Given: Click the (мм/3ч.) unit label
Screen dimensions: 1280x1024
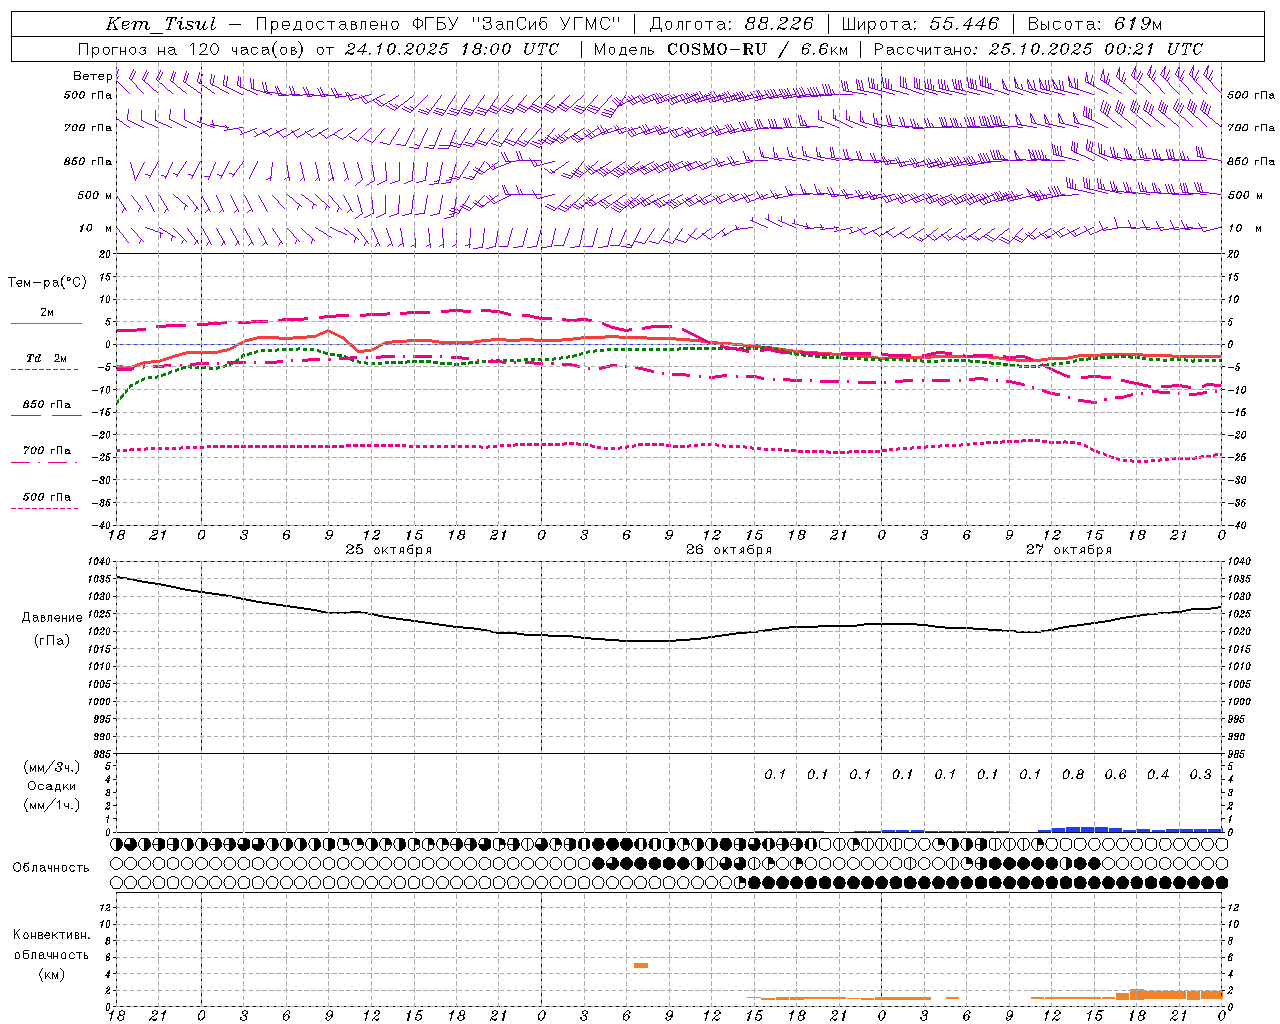Looking at the screenshot, I should tap(52, 767).
